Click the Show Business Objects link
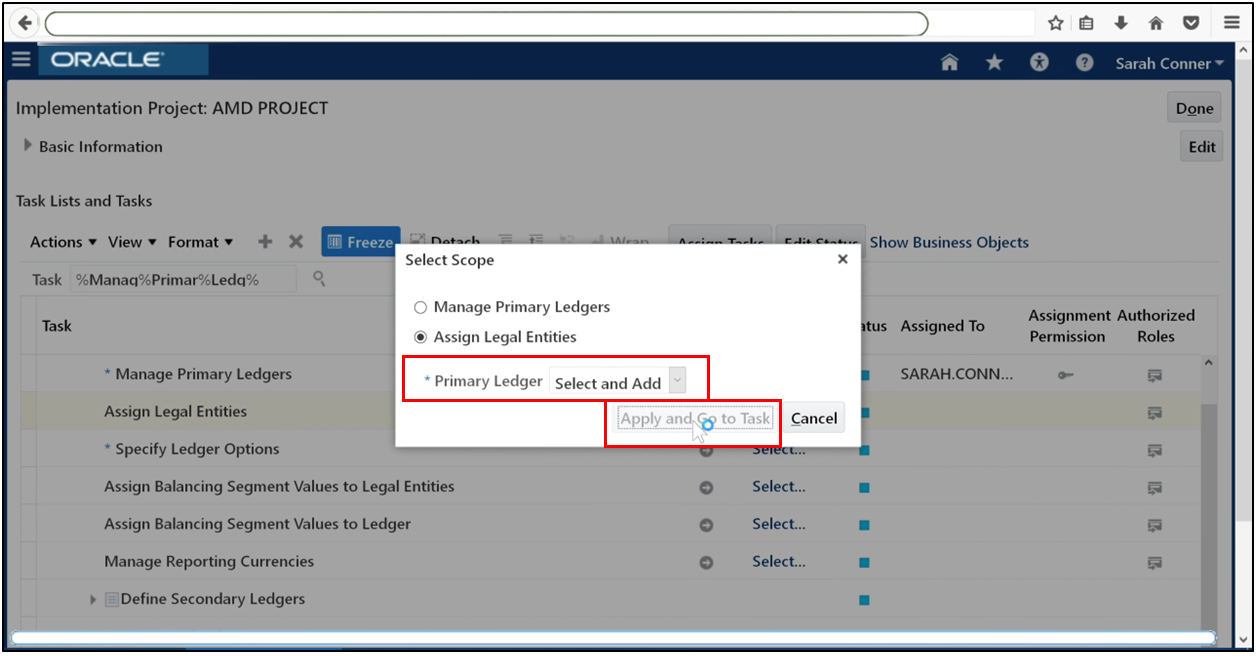 point(948,241)
